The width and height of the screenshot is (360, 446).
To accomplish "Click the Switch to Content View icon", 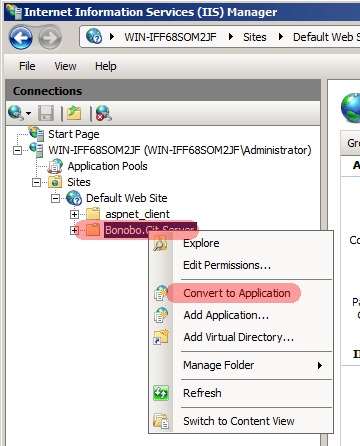I will point(161,421).
